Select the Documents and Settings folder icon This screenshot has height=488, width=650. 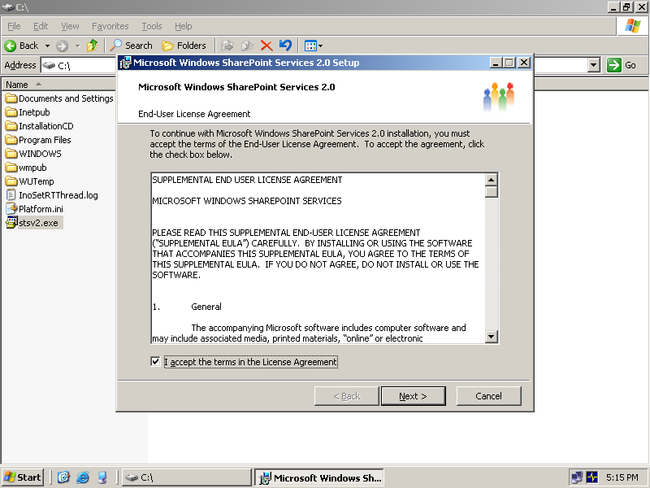12,98
